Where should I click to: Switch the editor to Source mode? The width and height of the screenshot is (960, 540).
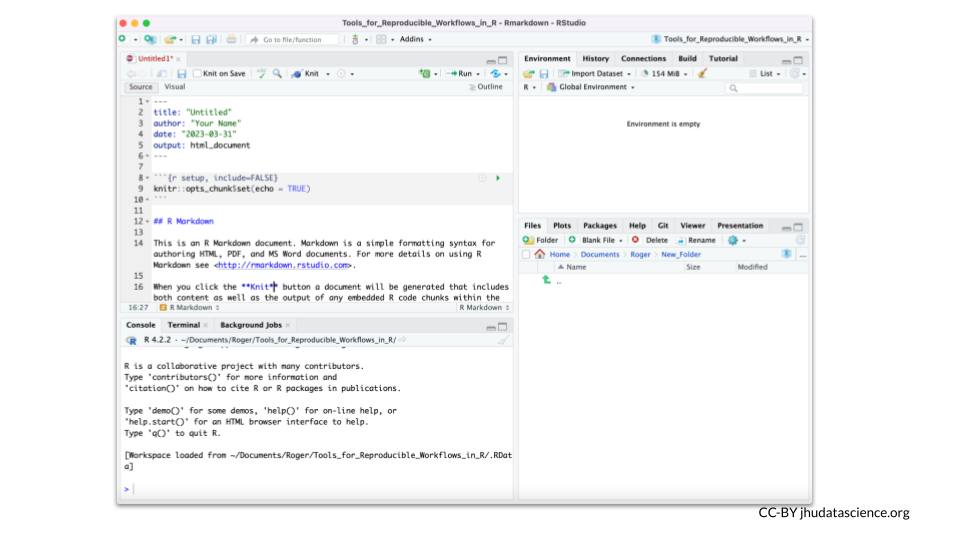[x=141, y=87]
